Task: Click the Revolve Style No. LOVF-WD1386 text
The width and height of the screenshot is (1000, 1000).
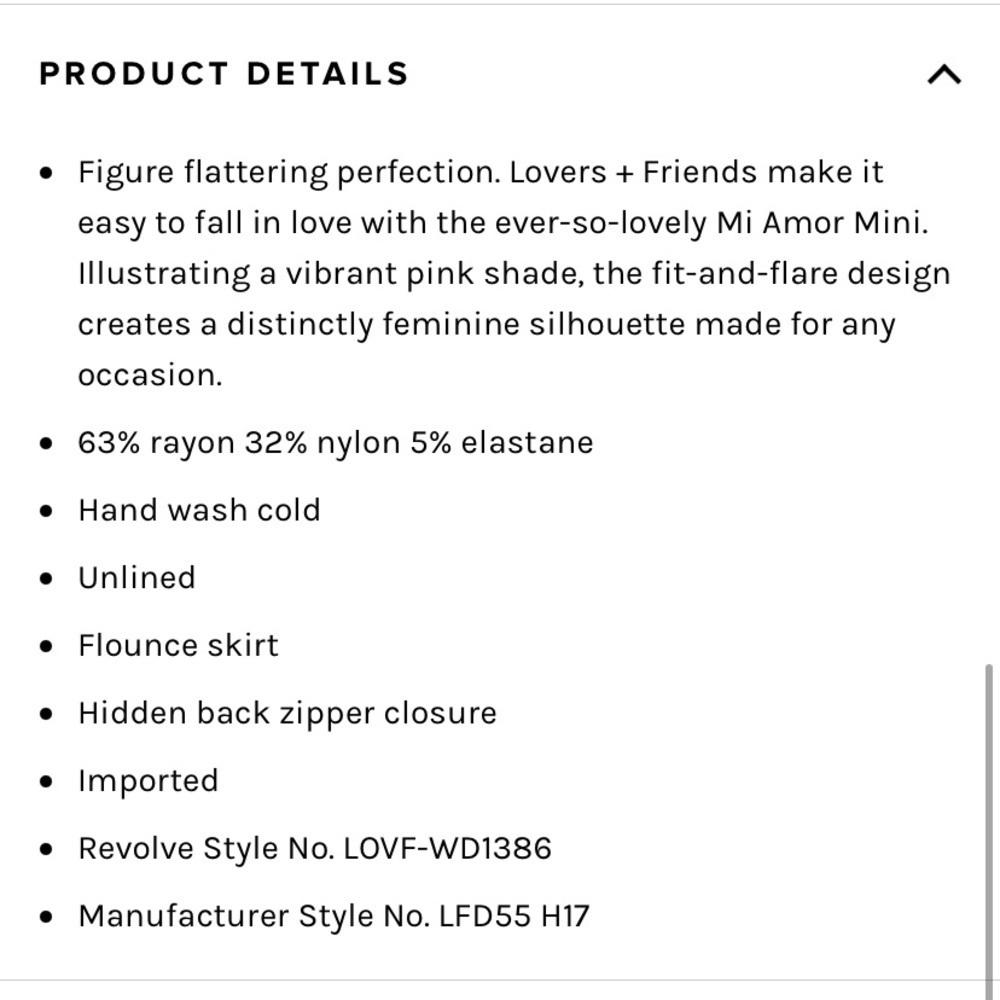Action: [314, 848]
